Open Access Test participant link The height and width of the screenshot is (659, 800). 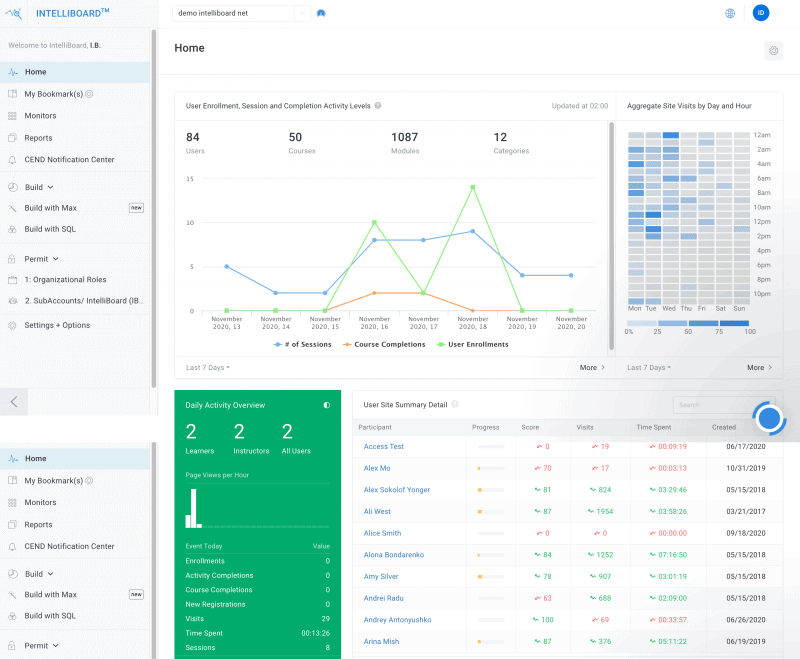coord(384,446)
